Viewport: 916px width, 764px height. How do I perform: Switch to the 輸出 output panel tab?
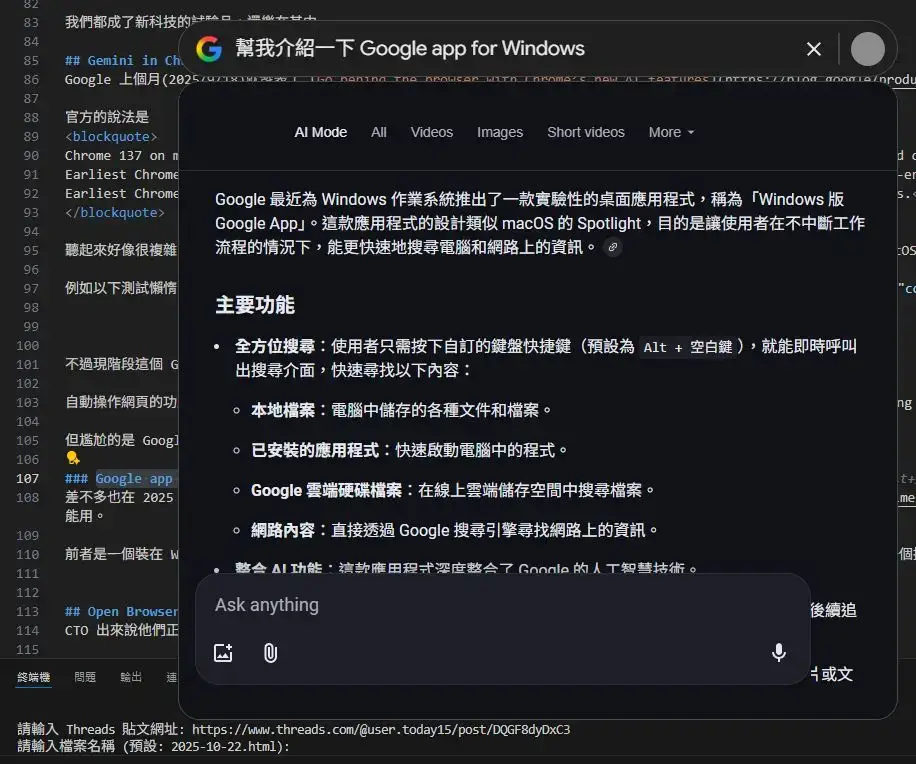(131, 677)
